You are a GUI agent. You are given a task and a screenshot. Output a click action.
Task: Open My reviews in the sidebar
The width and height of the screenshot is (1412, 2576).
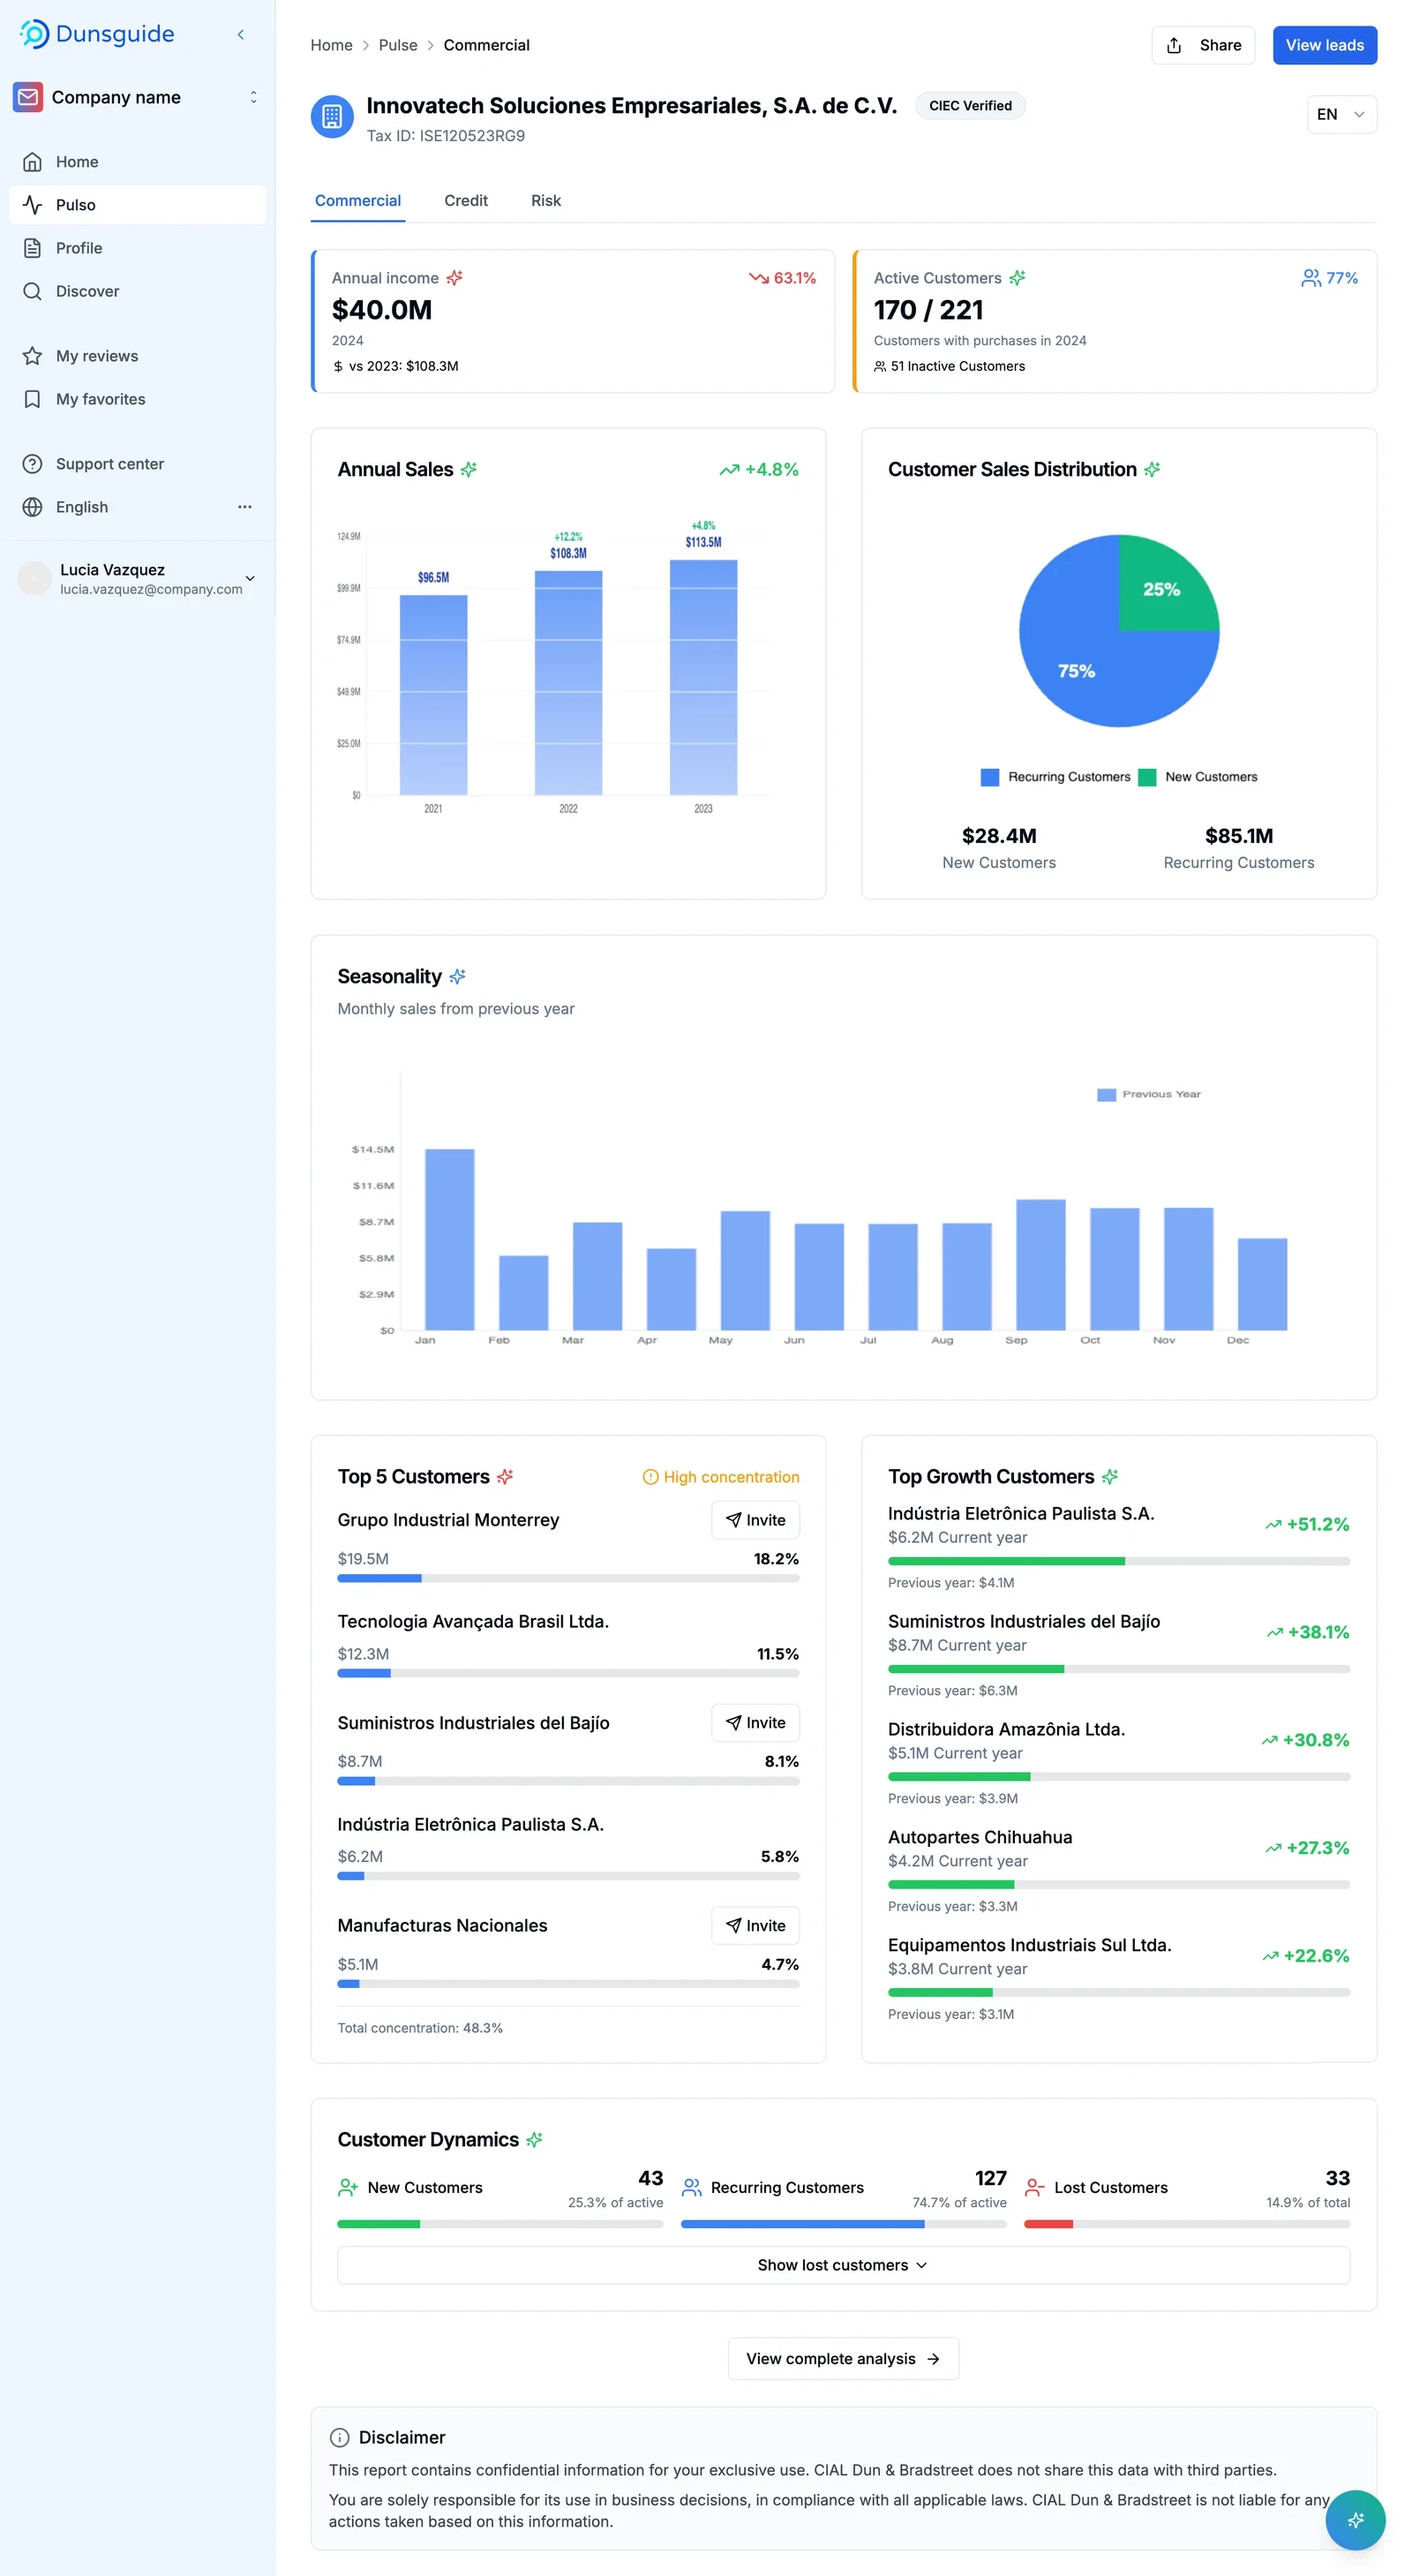click(x=137, y=356)
